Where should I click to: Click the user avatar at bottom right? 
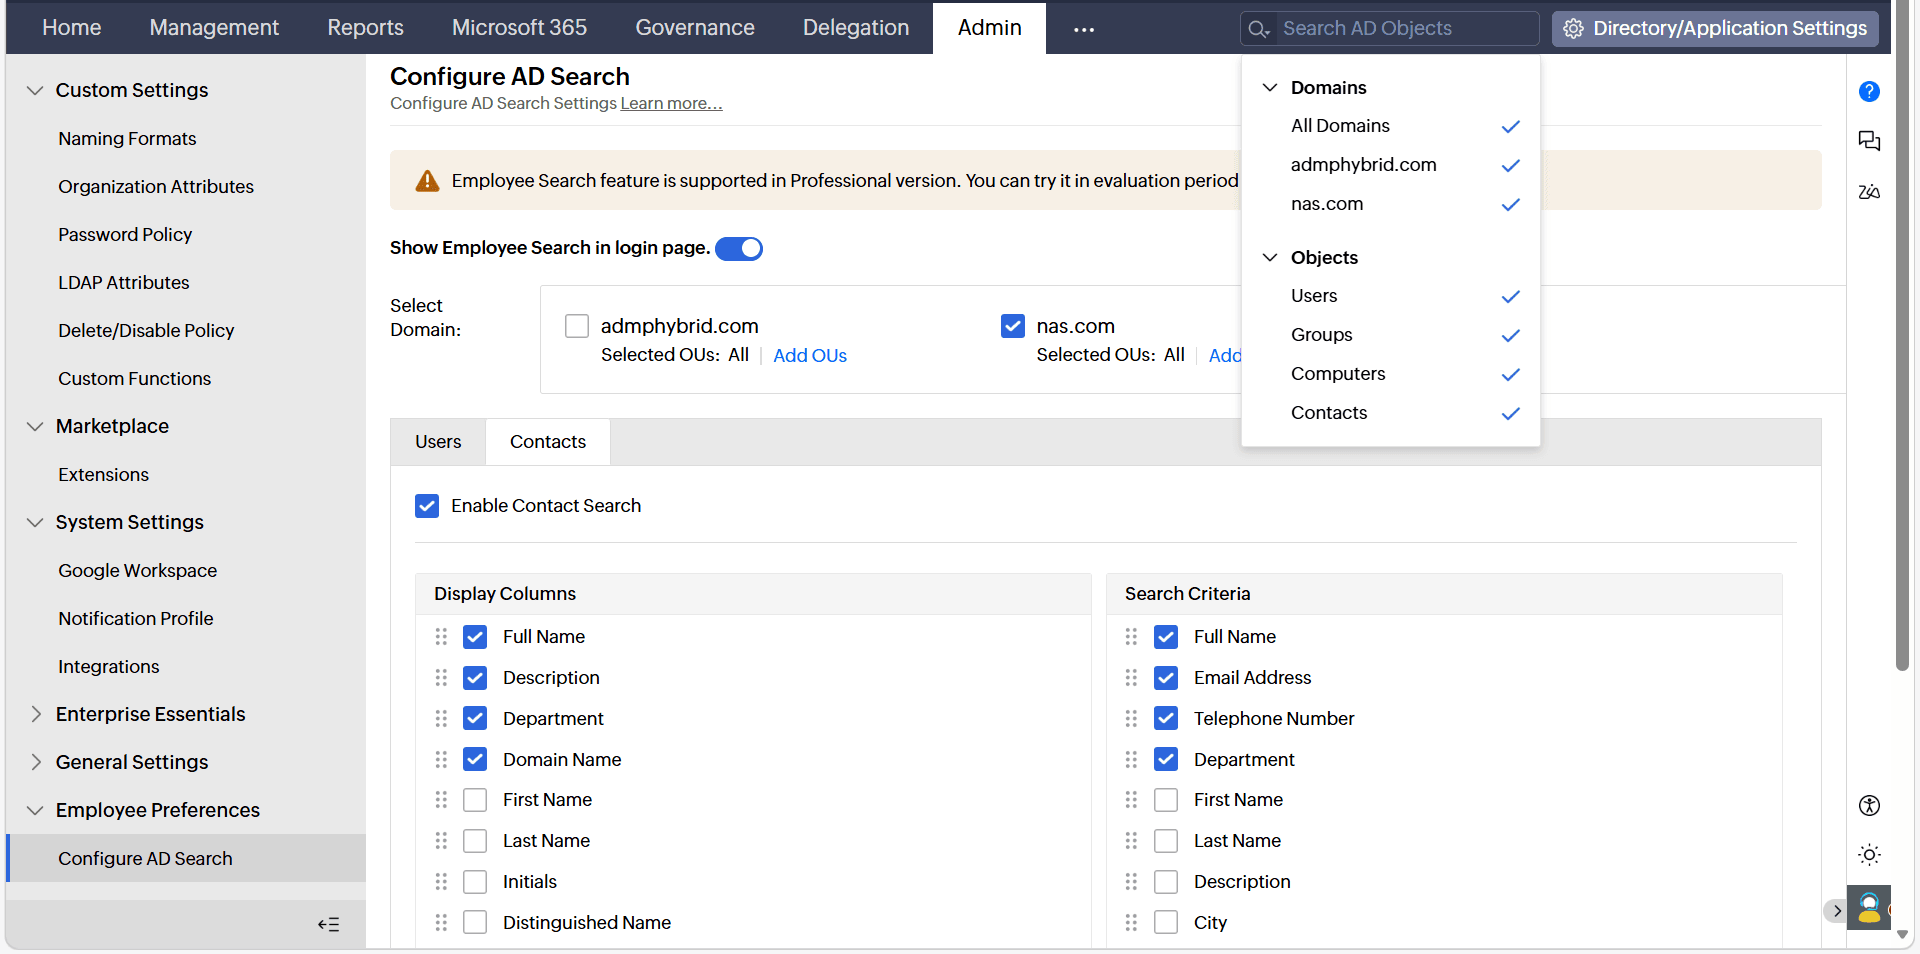point(1871,908)
